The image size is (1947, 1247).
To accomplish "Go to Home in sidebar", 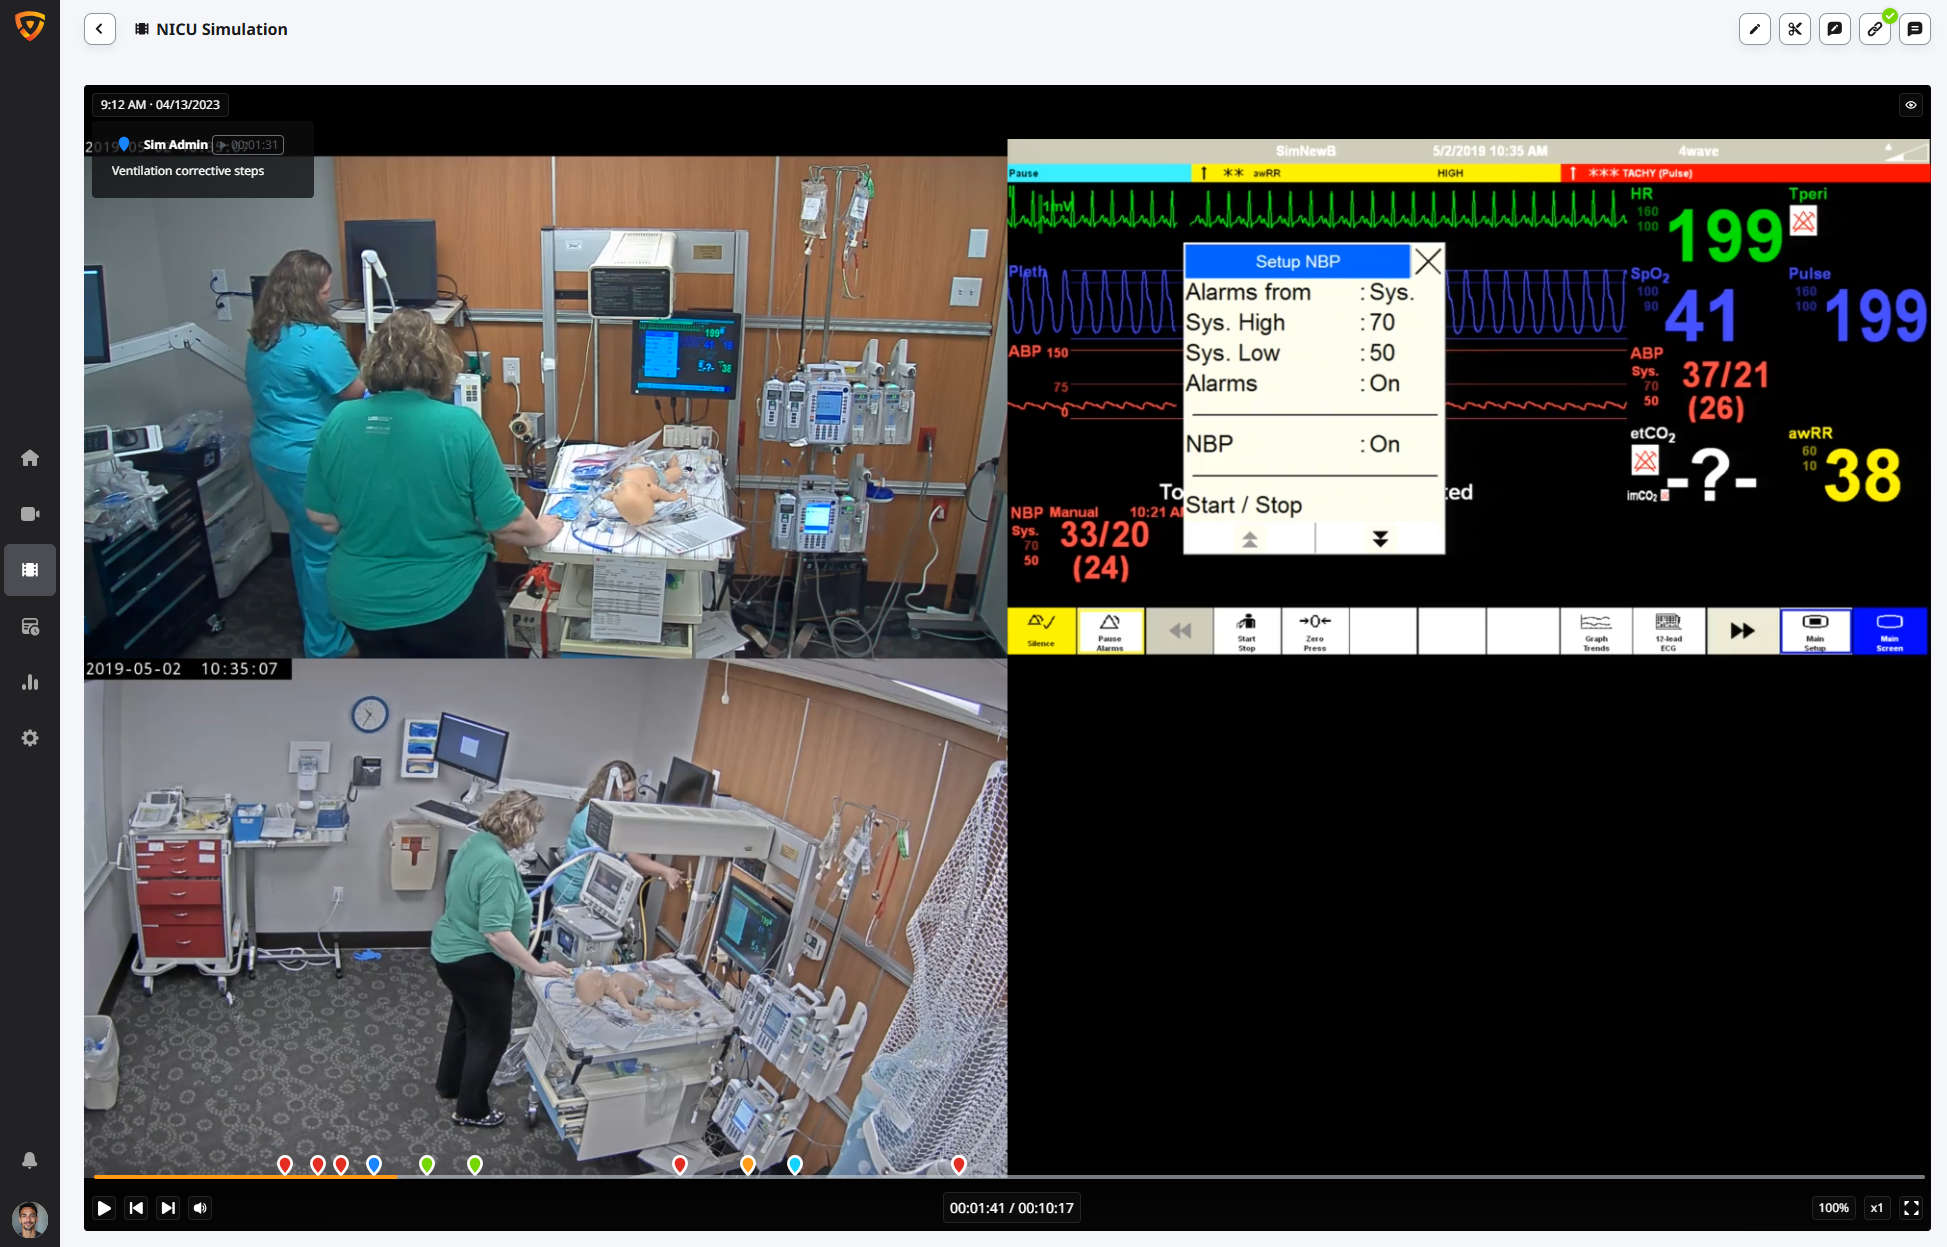I will click(30, 458).
